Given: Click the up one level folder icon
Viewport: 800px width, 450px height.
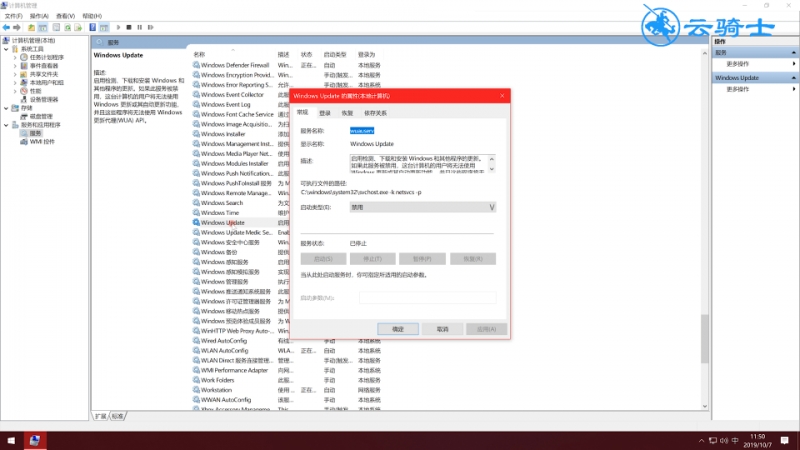Looking at the screenshot, I should [32, 28].
